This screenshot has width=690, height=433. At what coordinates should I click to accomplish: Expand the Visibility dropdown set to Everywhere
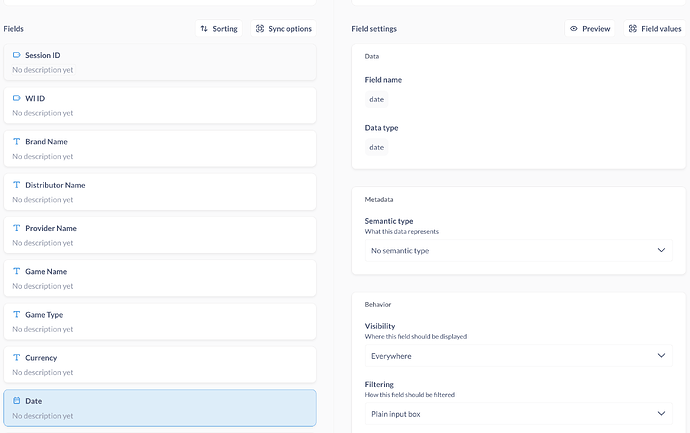tap(518, 356)
